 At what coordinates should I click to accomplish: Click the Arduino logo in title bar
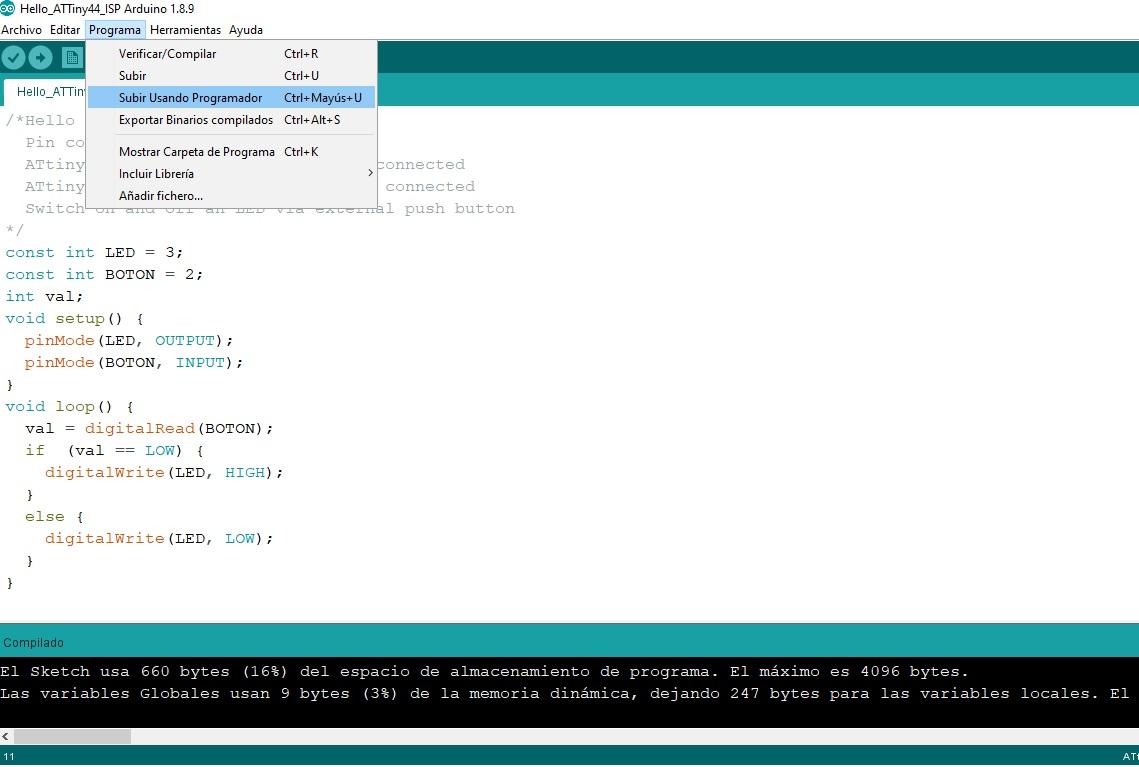coord(8,9)
